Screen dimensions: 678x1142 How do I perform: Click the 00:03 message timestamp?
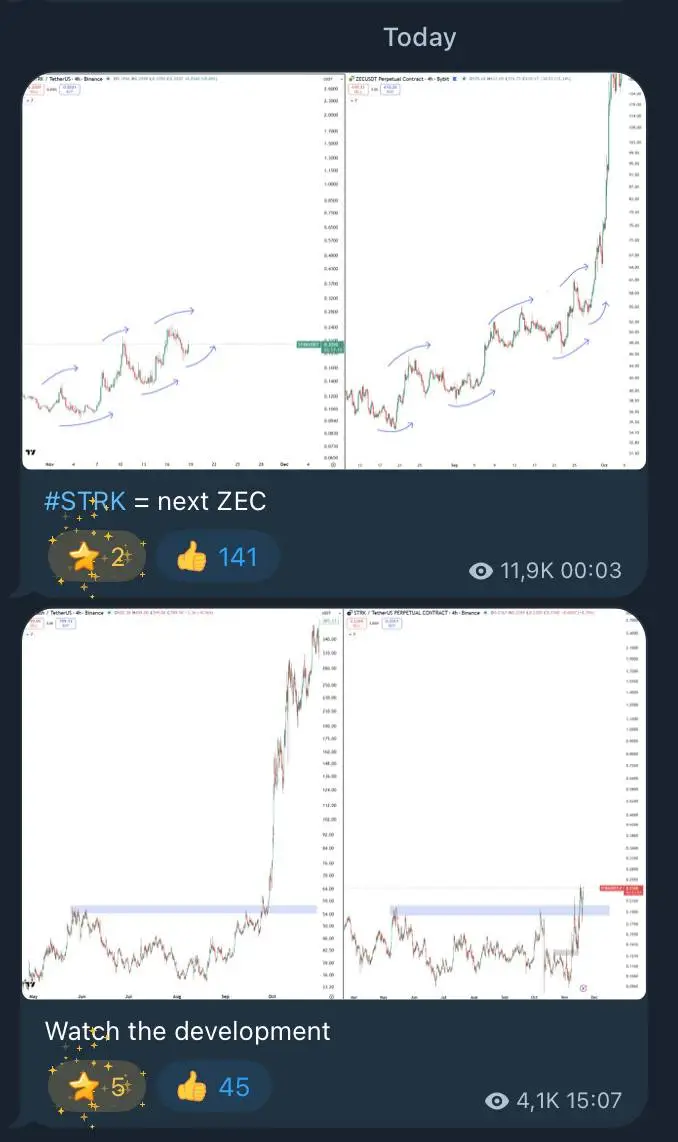[589, 571]
